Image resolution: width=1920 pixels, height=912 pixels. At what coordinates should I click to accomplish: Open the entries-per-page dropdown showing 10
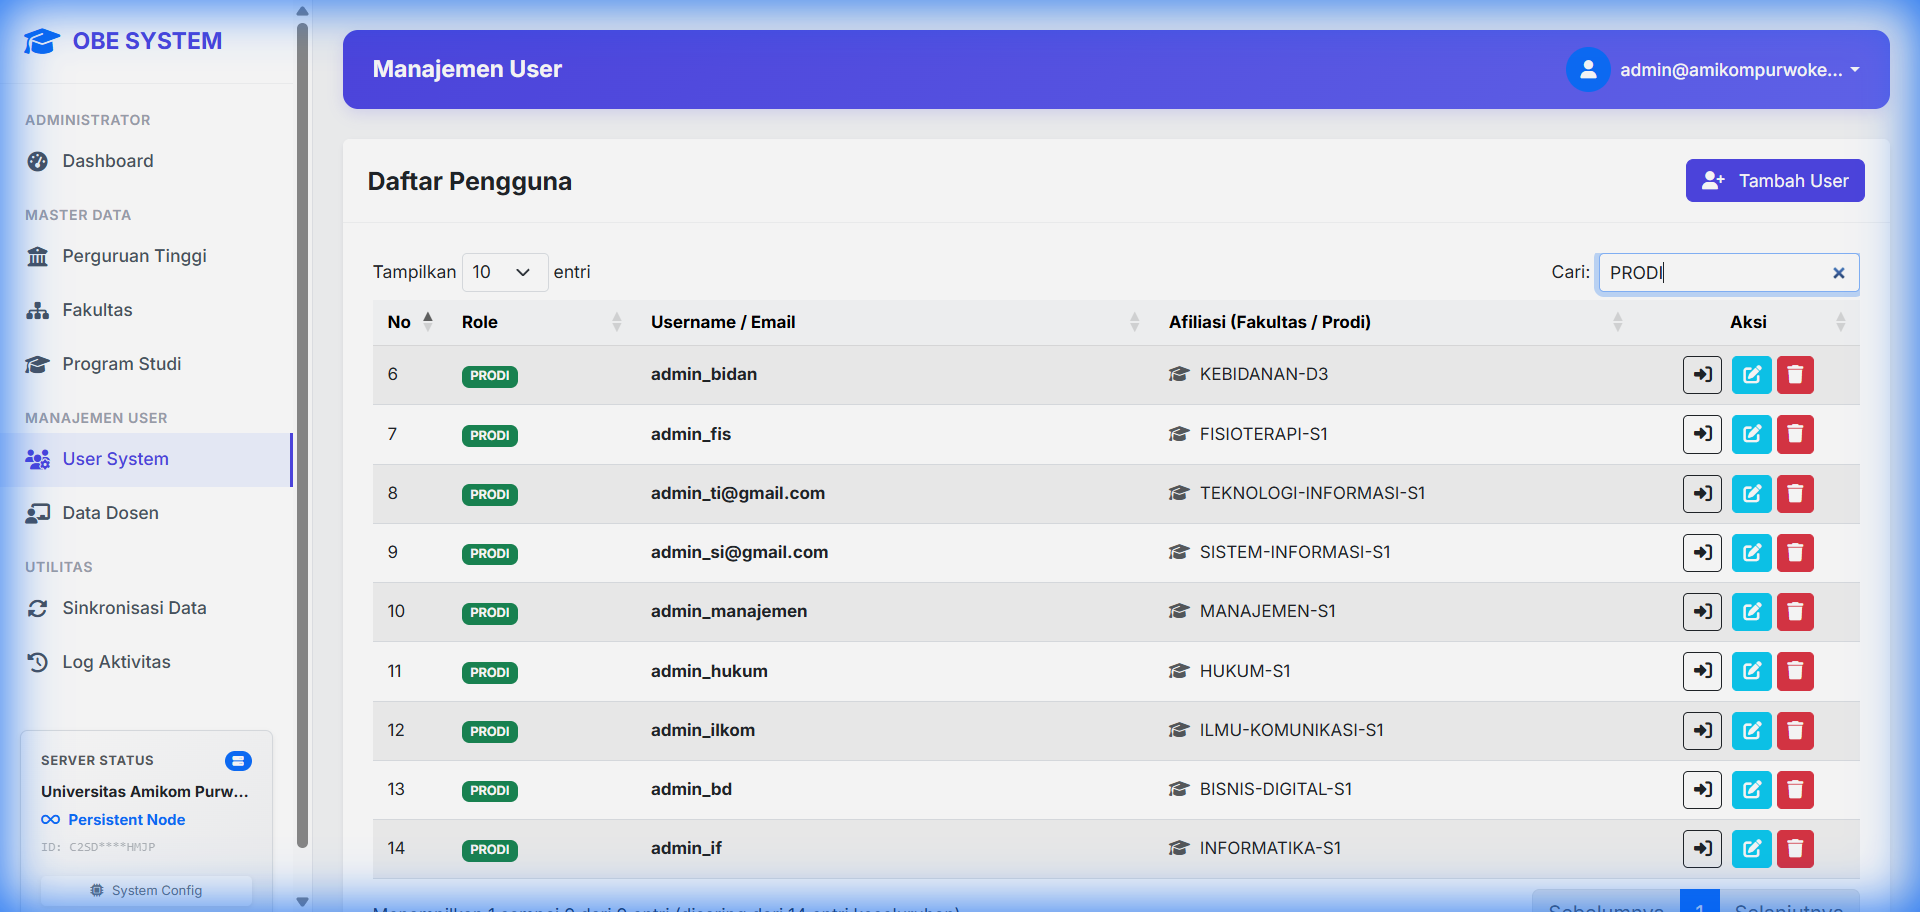tap(504, 272)
